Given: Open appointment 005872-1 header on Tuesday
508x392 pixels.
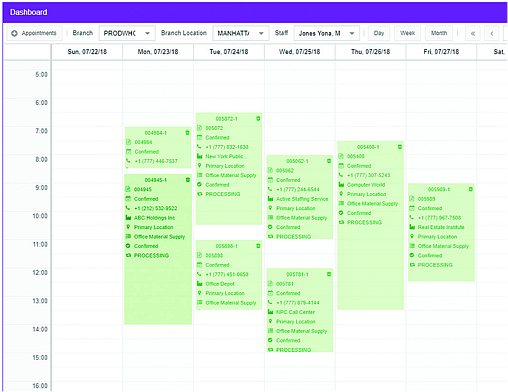Looking at the screenshot, I should (226, 119).
